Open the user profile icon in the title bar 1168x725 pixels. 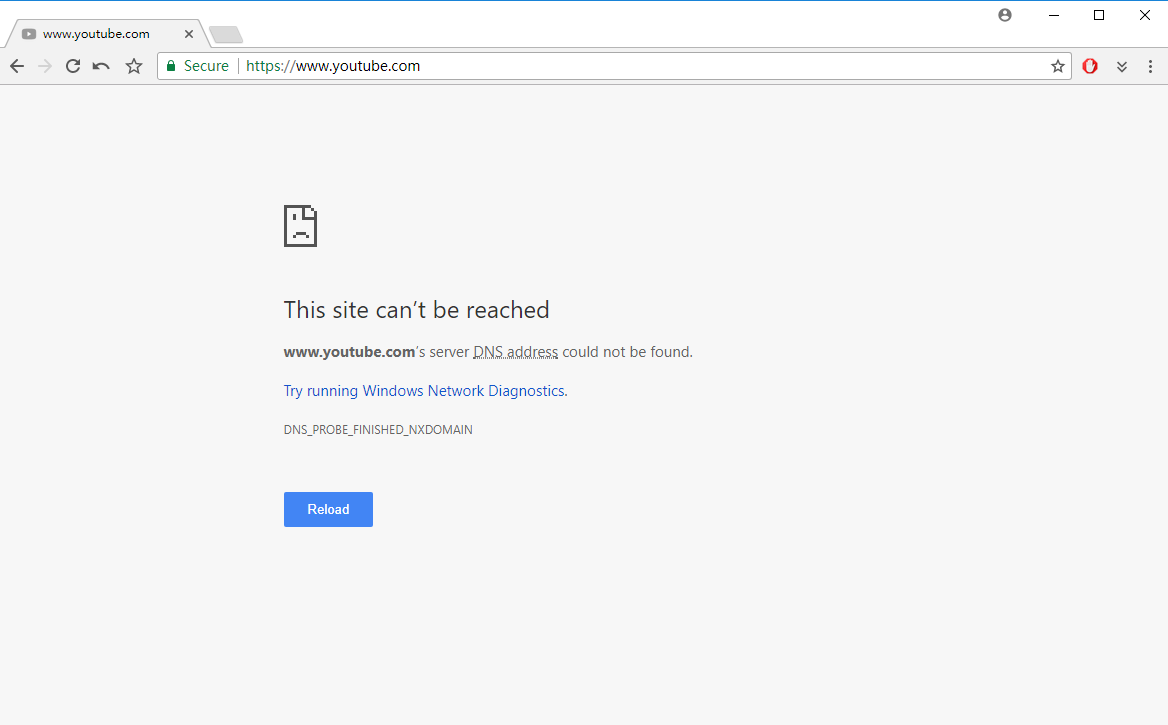coord(1005,15)
